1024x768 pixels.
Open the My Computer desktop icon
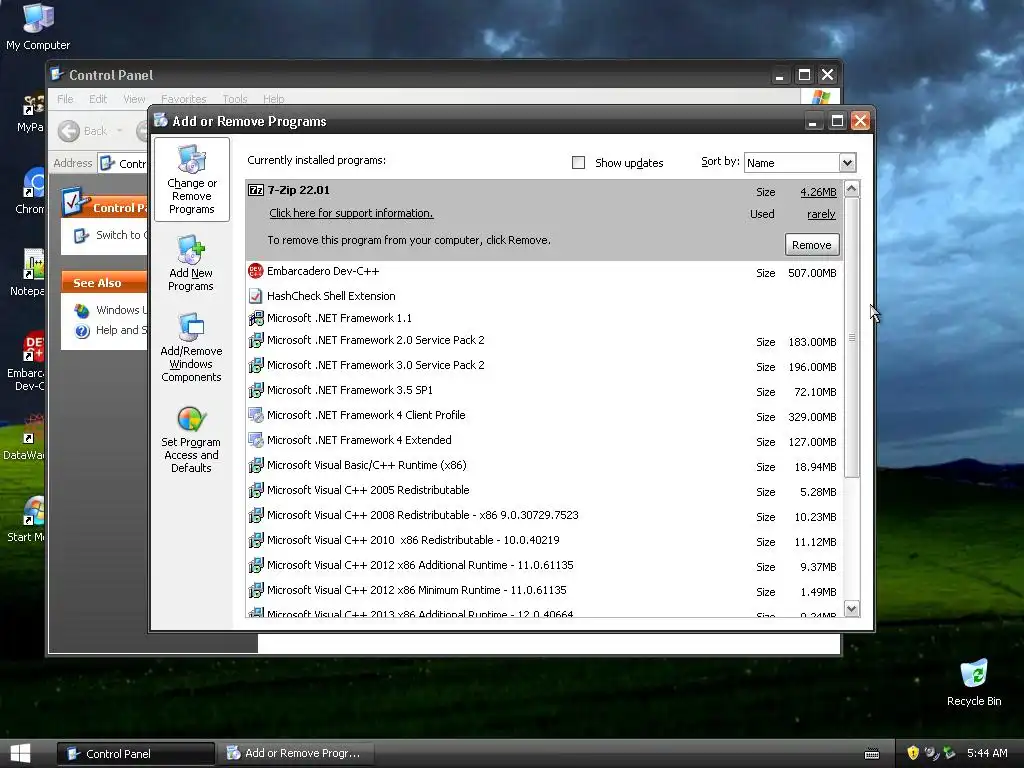[x=38, y=26]
